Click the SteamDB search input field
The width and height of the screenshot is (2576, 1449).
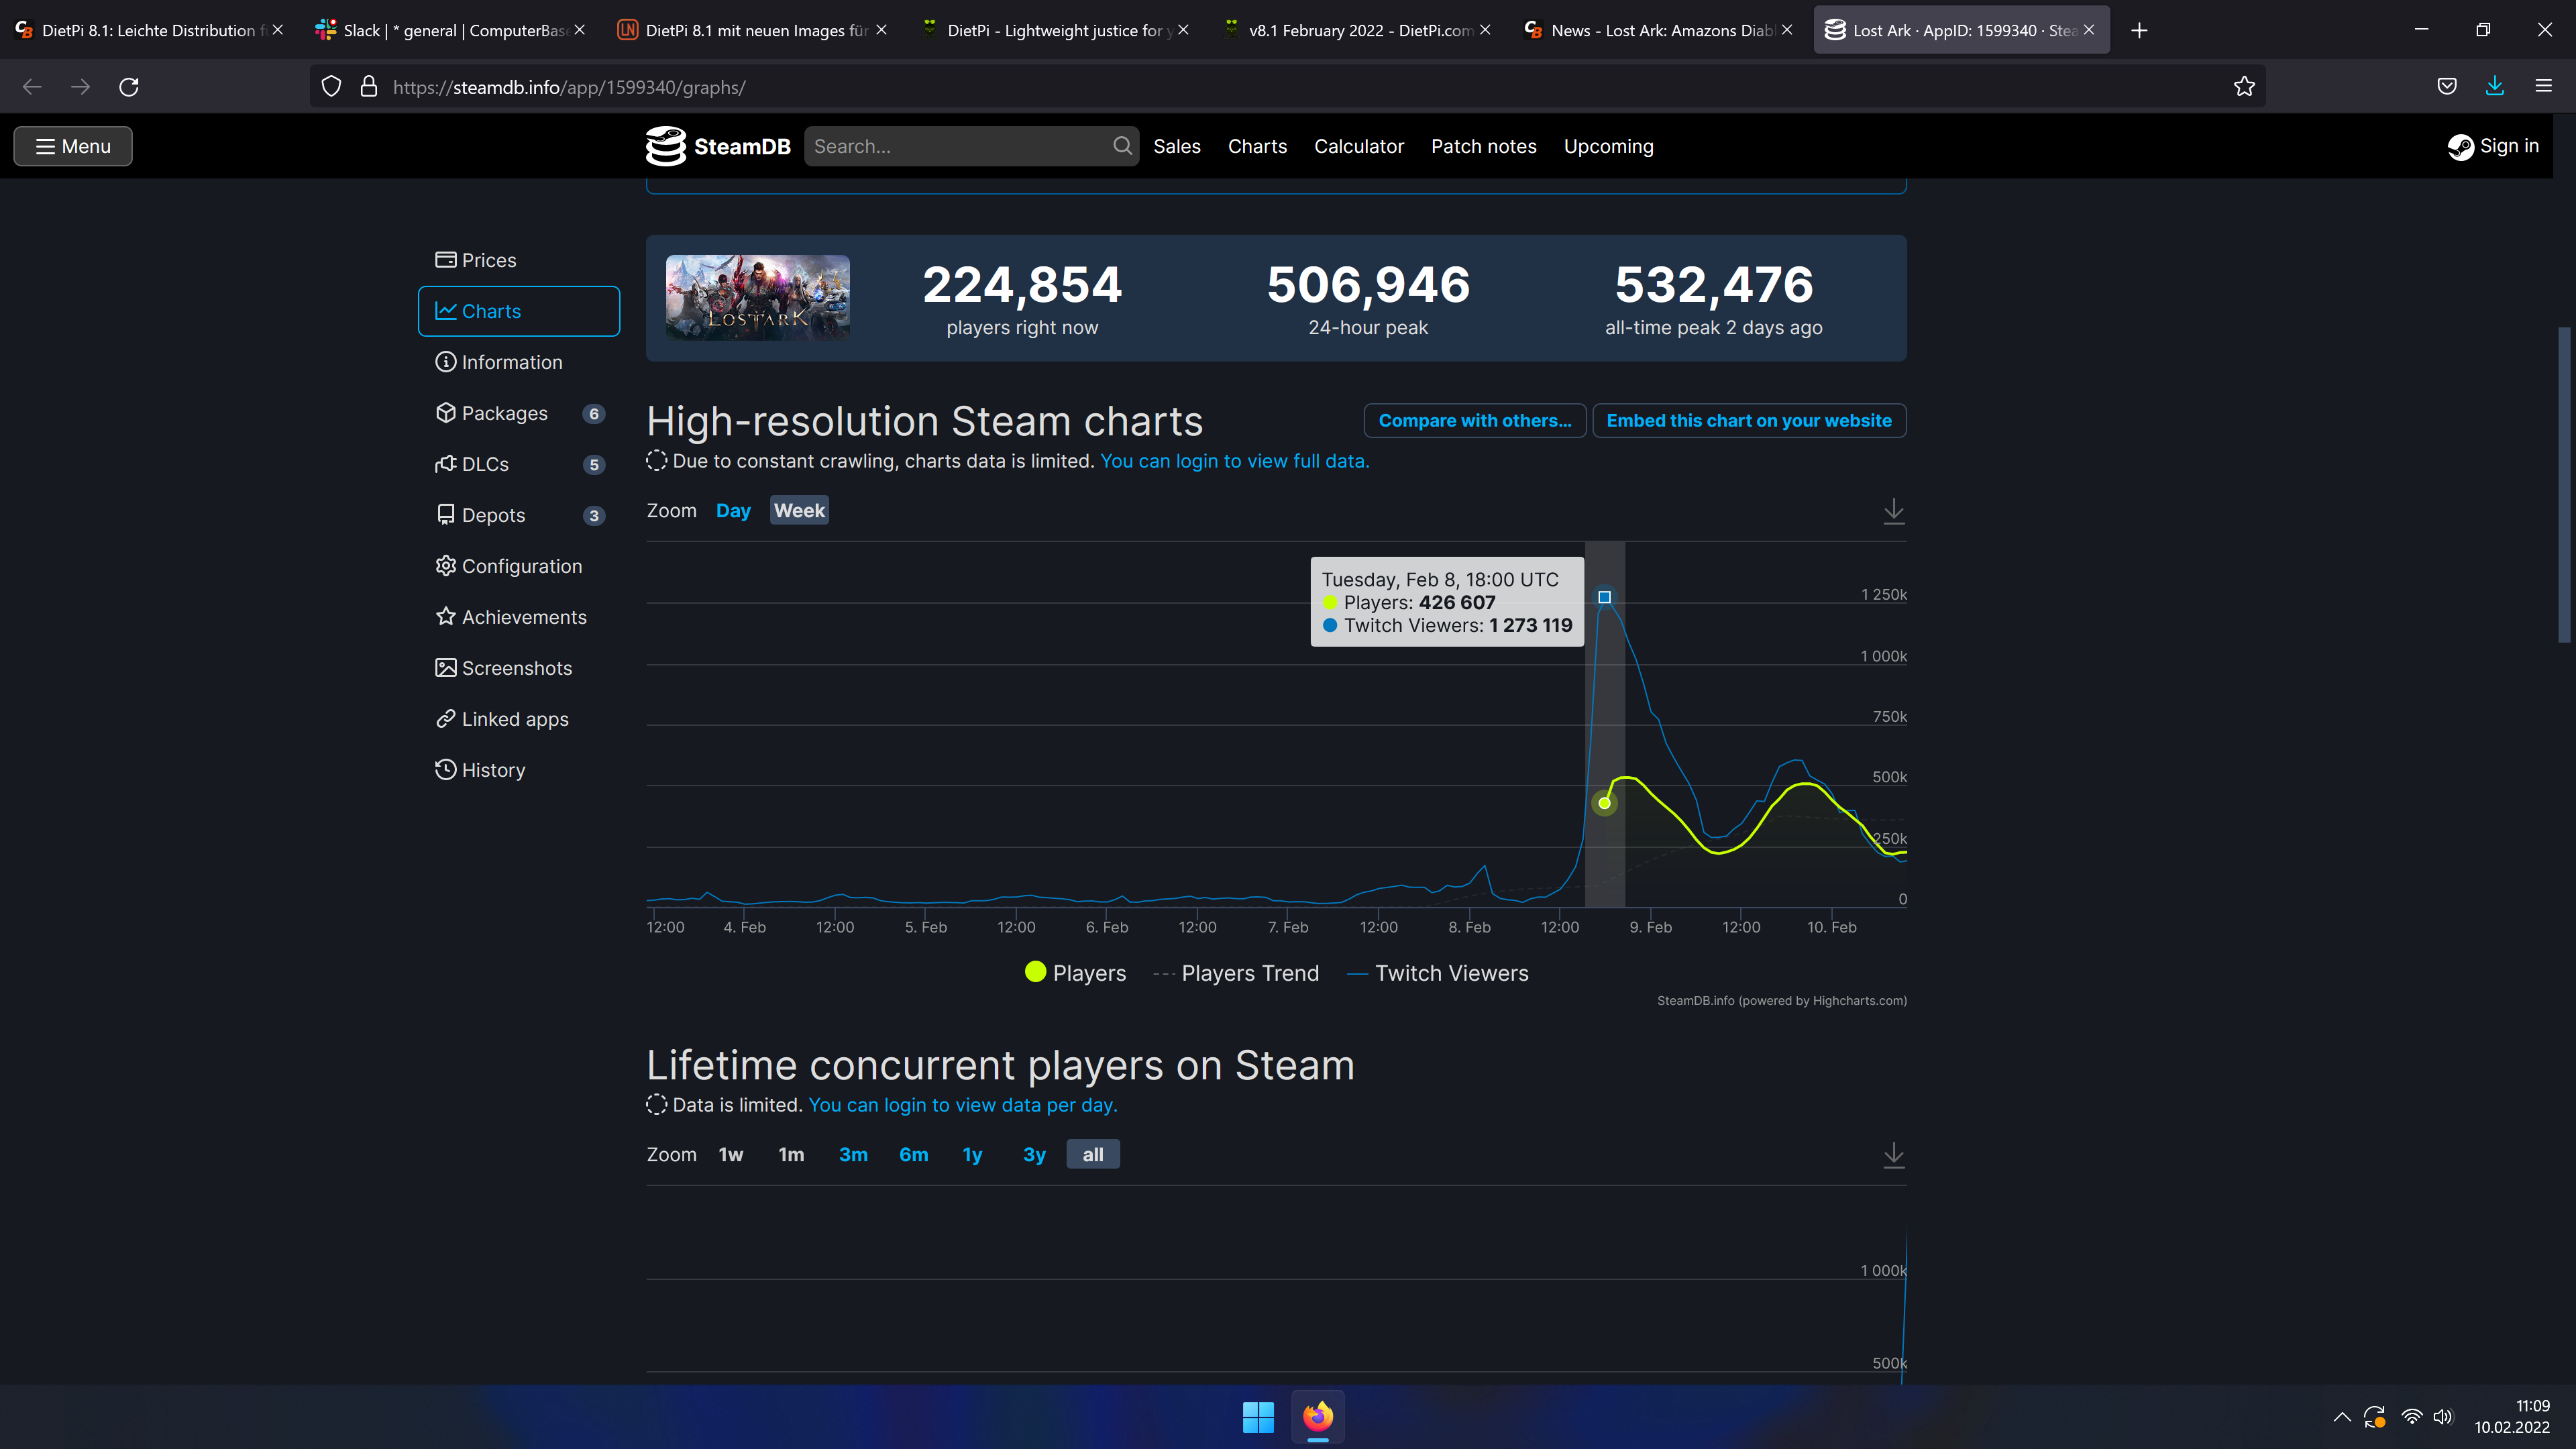(955, 146)
